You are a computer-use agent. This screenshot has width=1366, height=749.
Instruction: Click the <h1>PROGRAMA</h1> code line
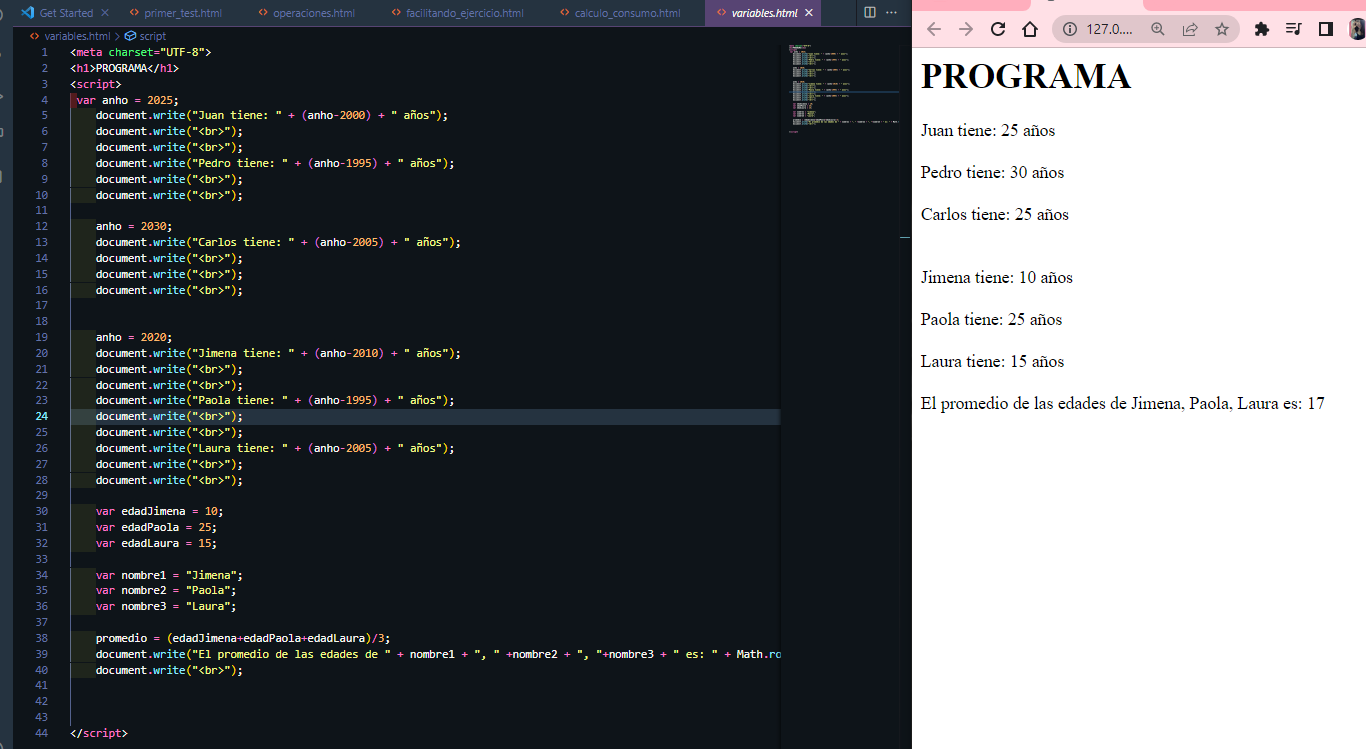point(124,67)
